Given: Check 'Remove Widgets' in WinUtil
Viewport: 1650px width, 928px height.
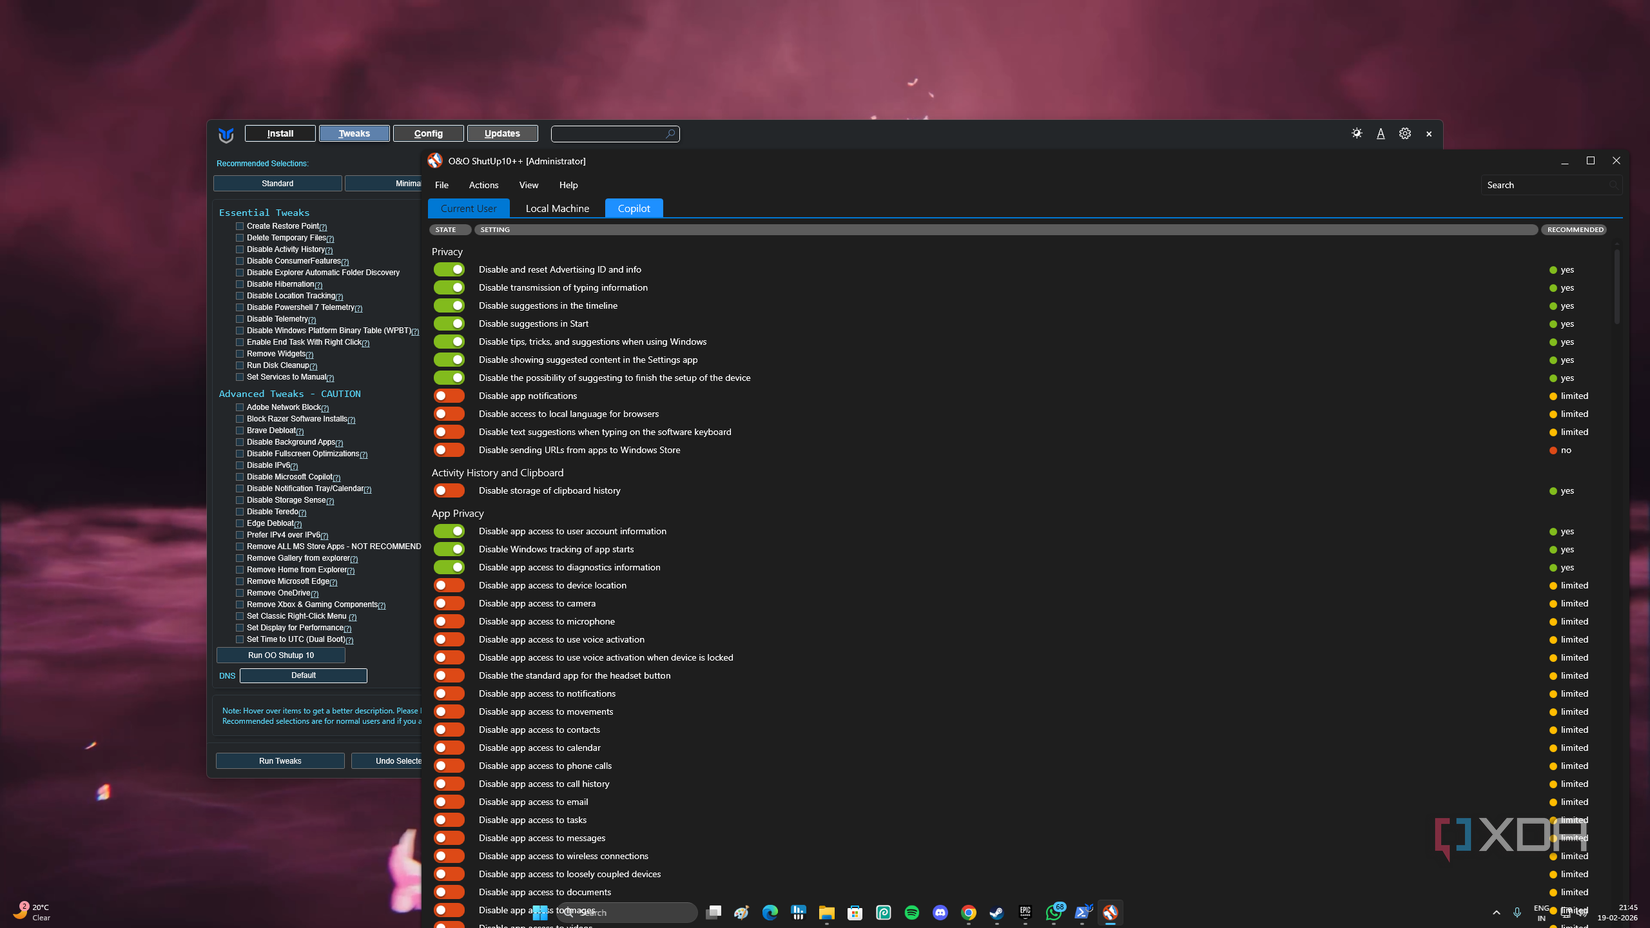Looking at the screenshot, I should click(x=240, y=354).
